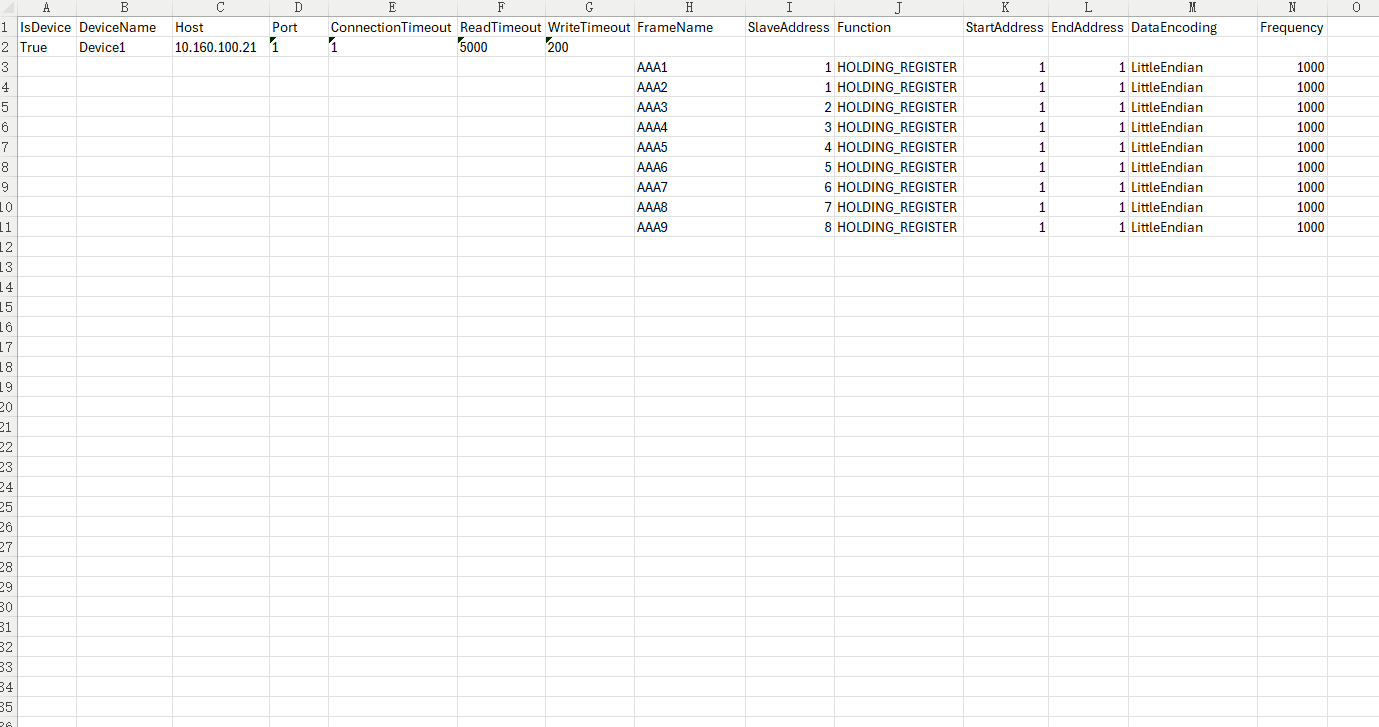The image size is (1379, 727).
Task: Select entire column J via its header
Action: (898, 7)
